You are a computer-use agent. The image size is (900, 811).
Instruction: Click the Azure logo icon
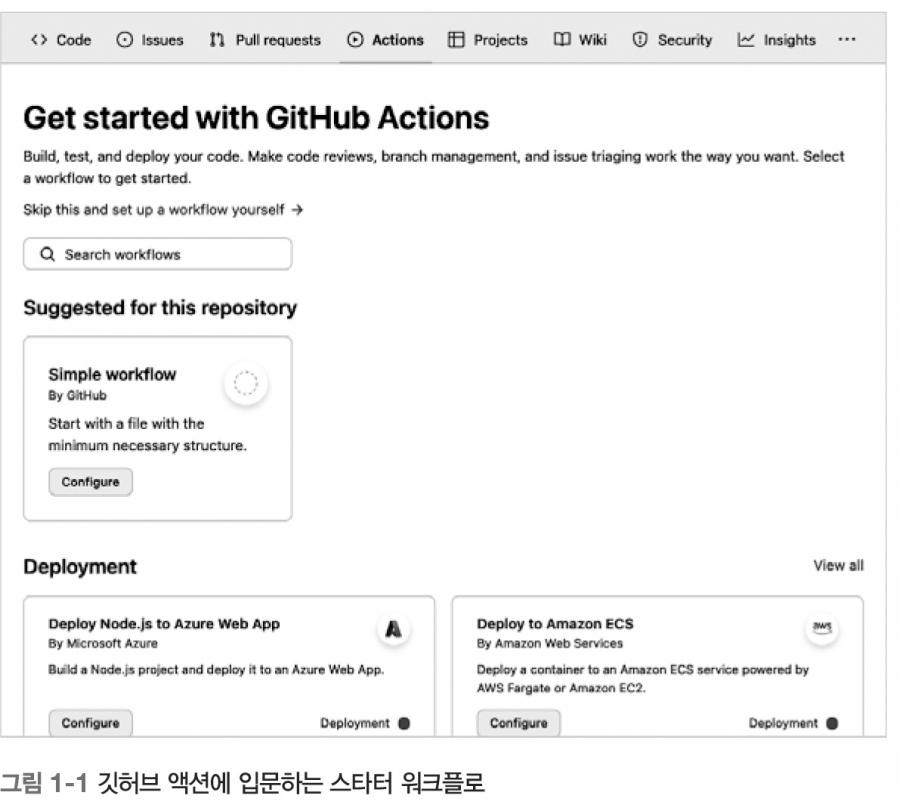(x=393, y=630)
